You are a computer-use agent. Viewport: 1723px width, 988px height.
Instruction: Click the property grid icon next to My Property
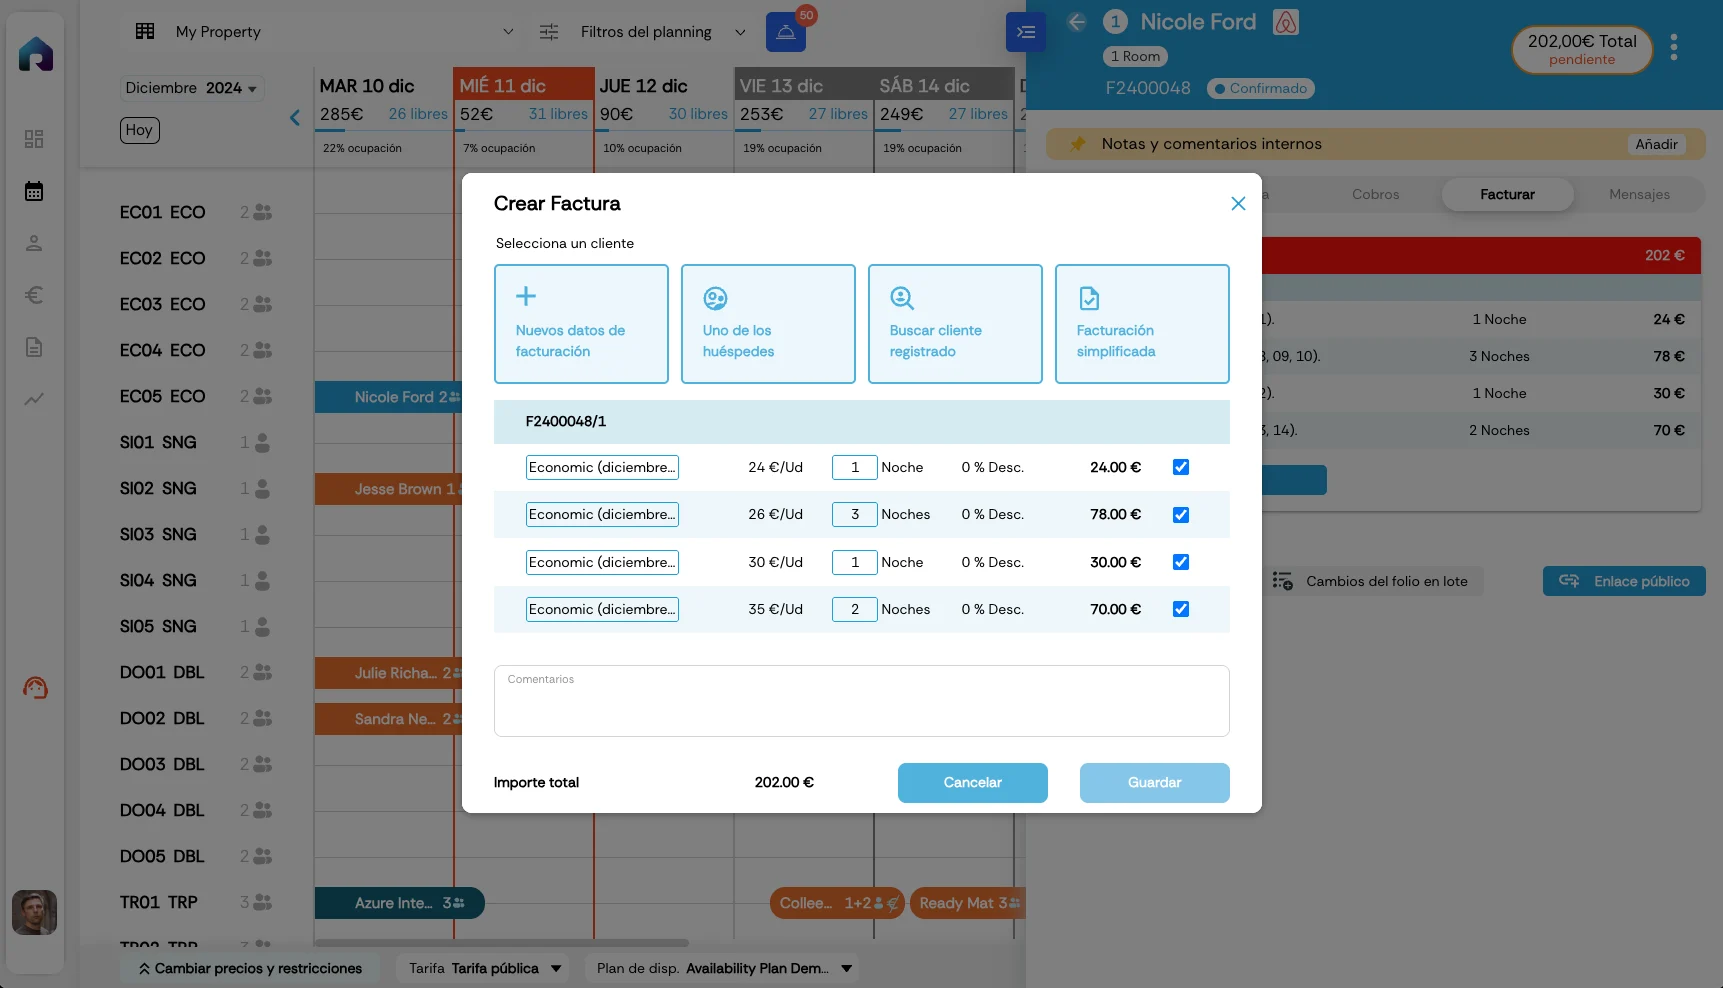(145, 31)
